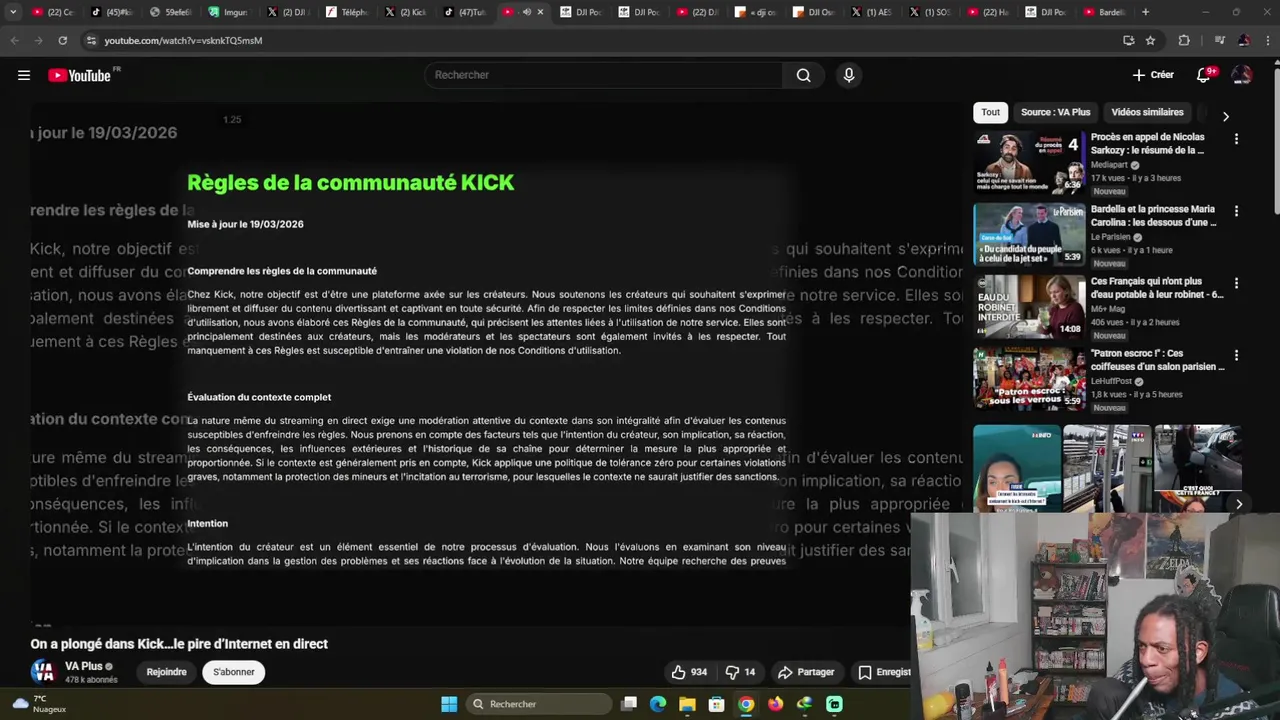Open Firefox from the taskbar
This screenshot has width=1280, height=720.
(775, 704)
